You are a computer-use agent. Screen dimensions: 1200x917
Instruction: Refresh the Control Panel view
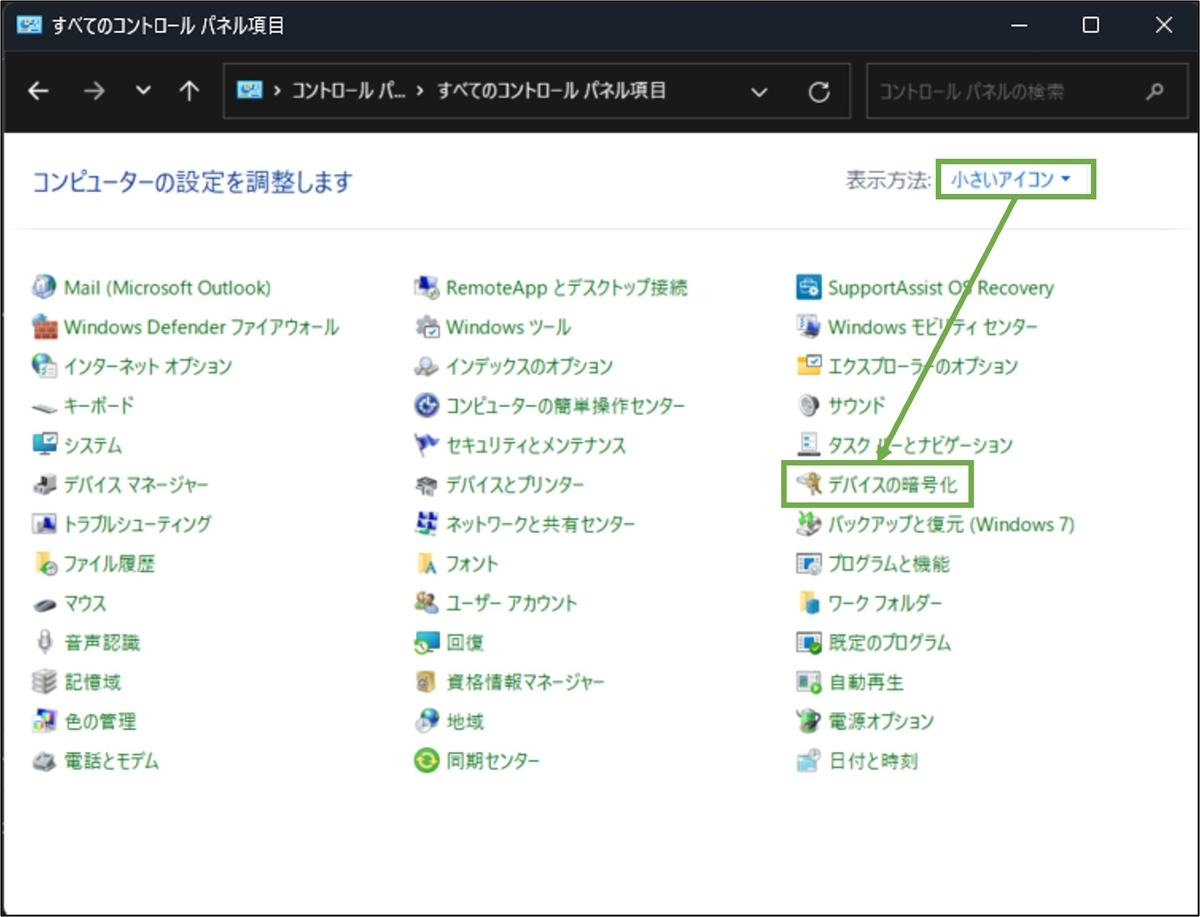pos(819,92)
